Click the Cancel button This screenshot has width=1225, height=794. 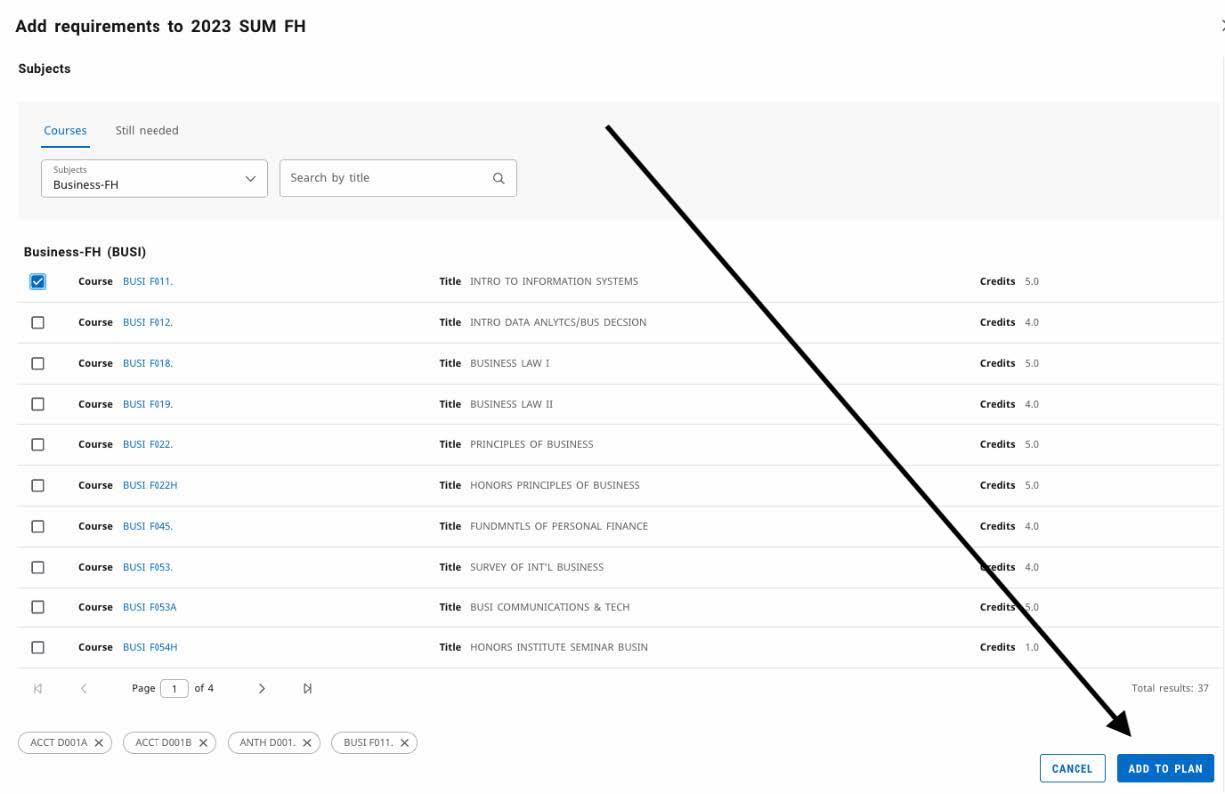1072,768
